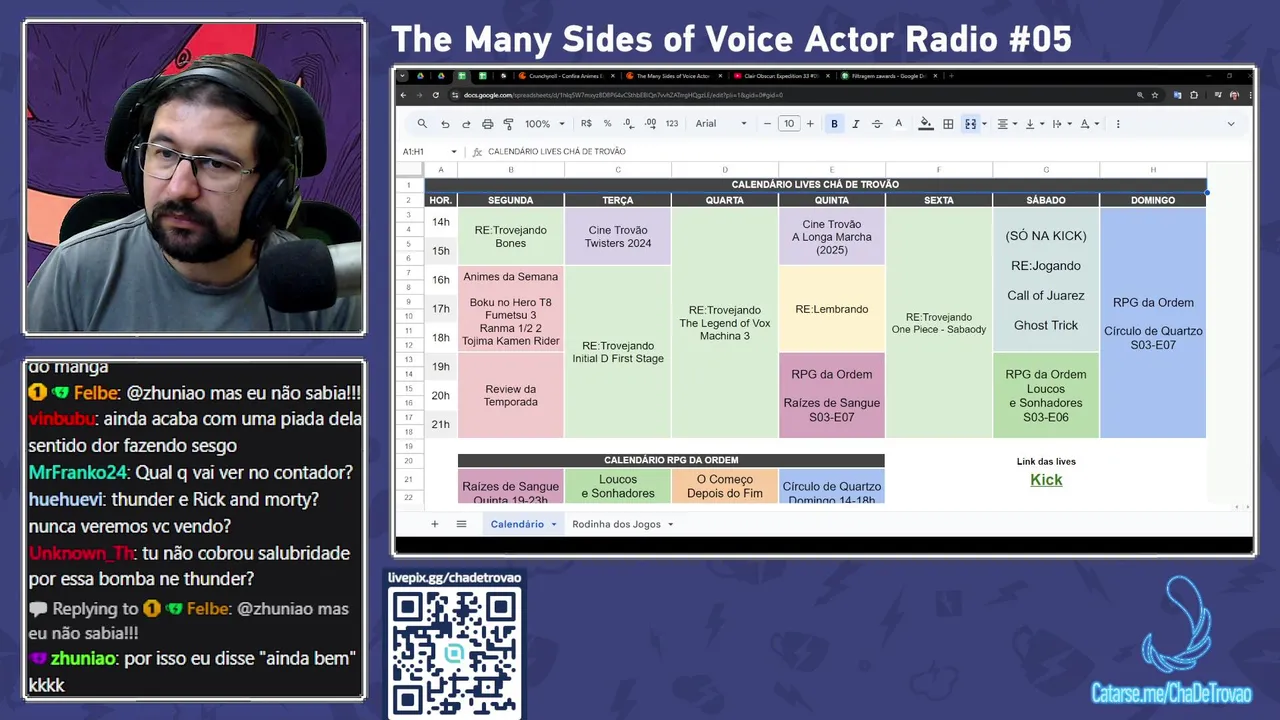The width and height of the screenshot is (1280, 720).
Task: Click the livepix QR code image
Action: 454,651
